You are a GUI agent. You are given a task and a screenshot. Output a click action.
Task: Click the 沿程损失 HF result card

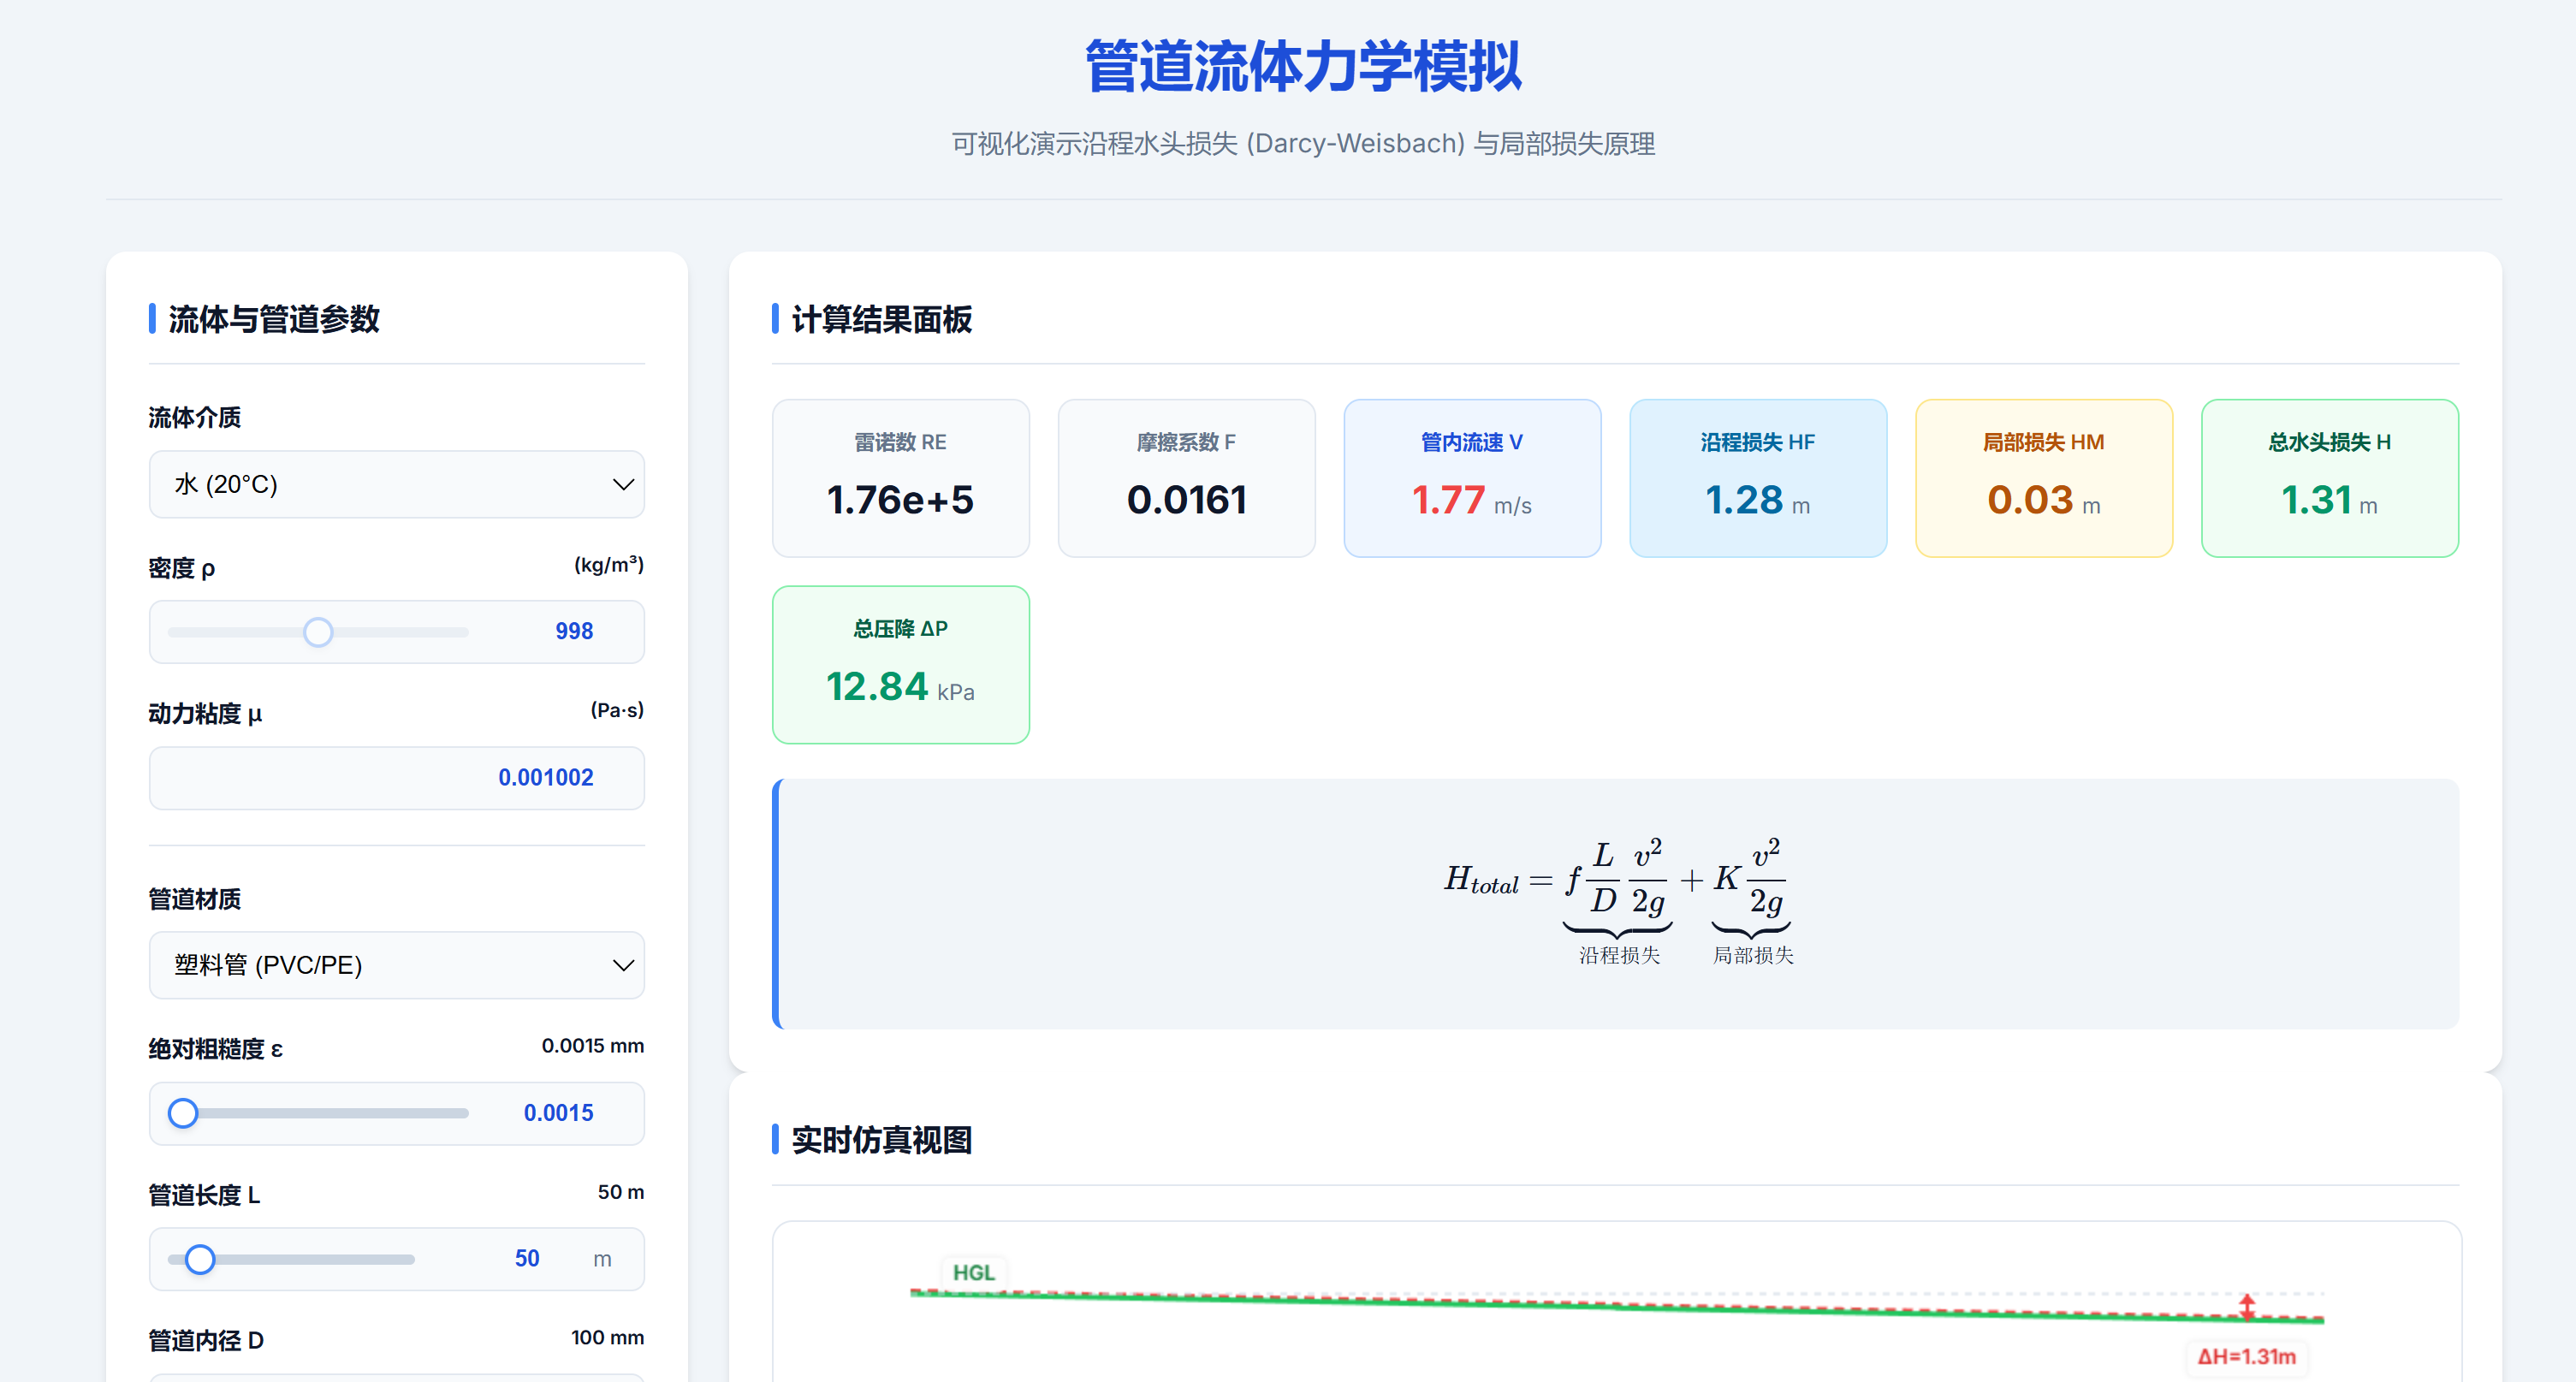pos(1757,478)
